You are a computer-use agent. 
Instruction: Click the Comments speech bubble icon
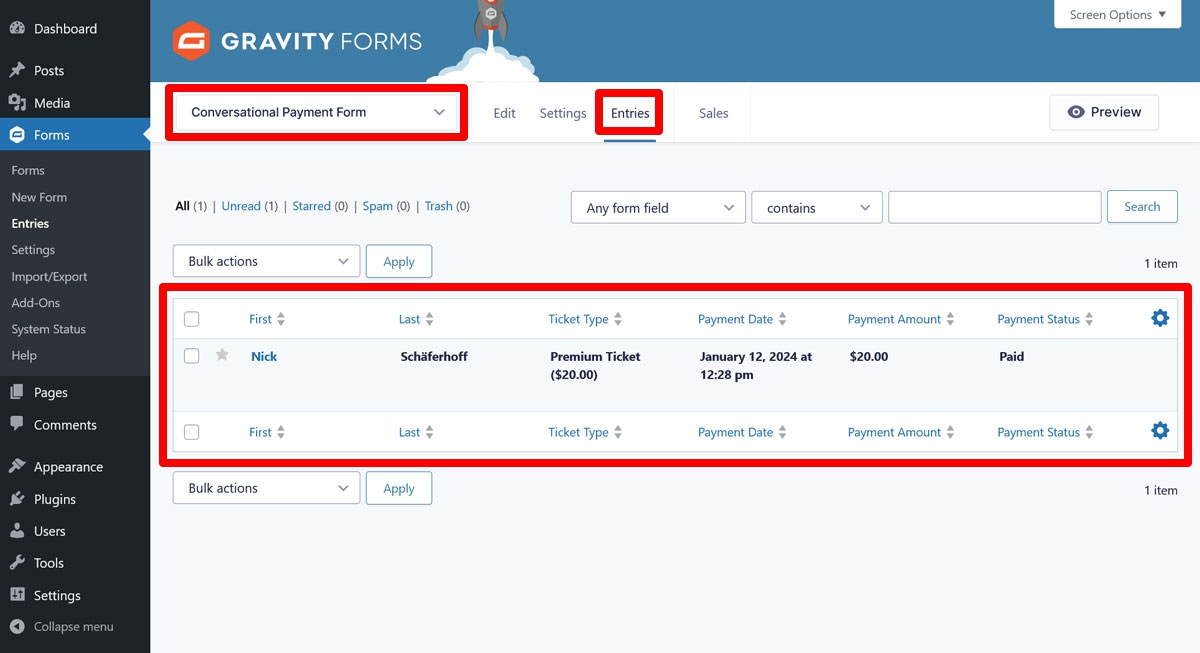17,425
